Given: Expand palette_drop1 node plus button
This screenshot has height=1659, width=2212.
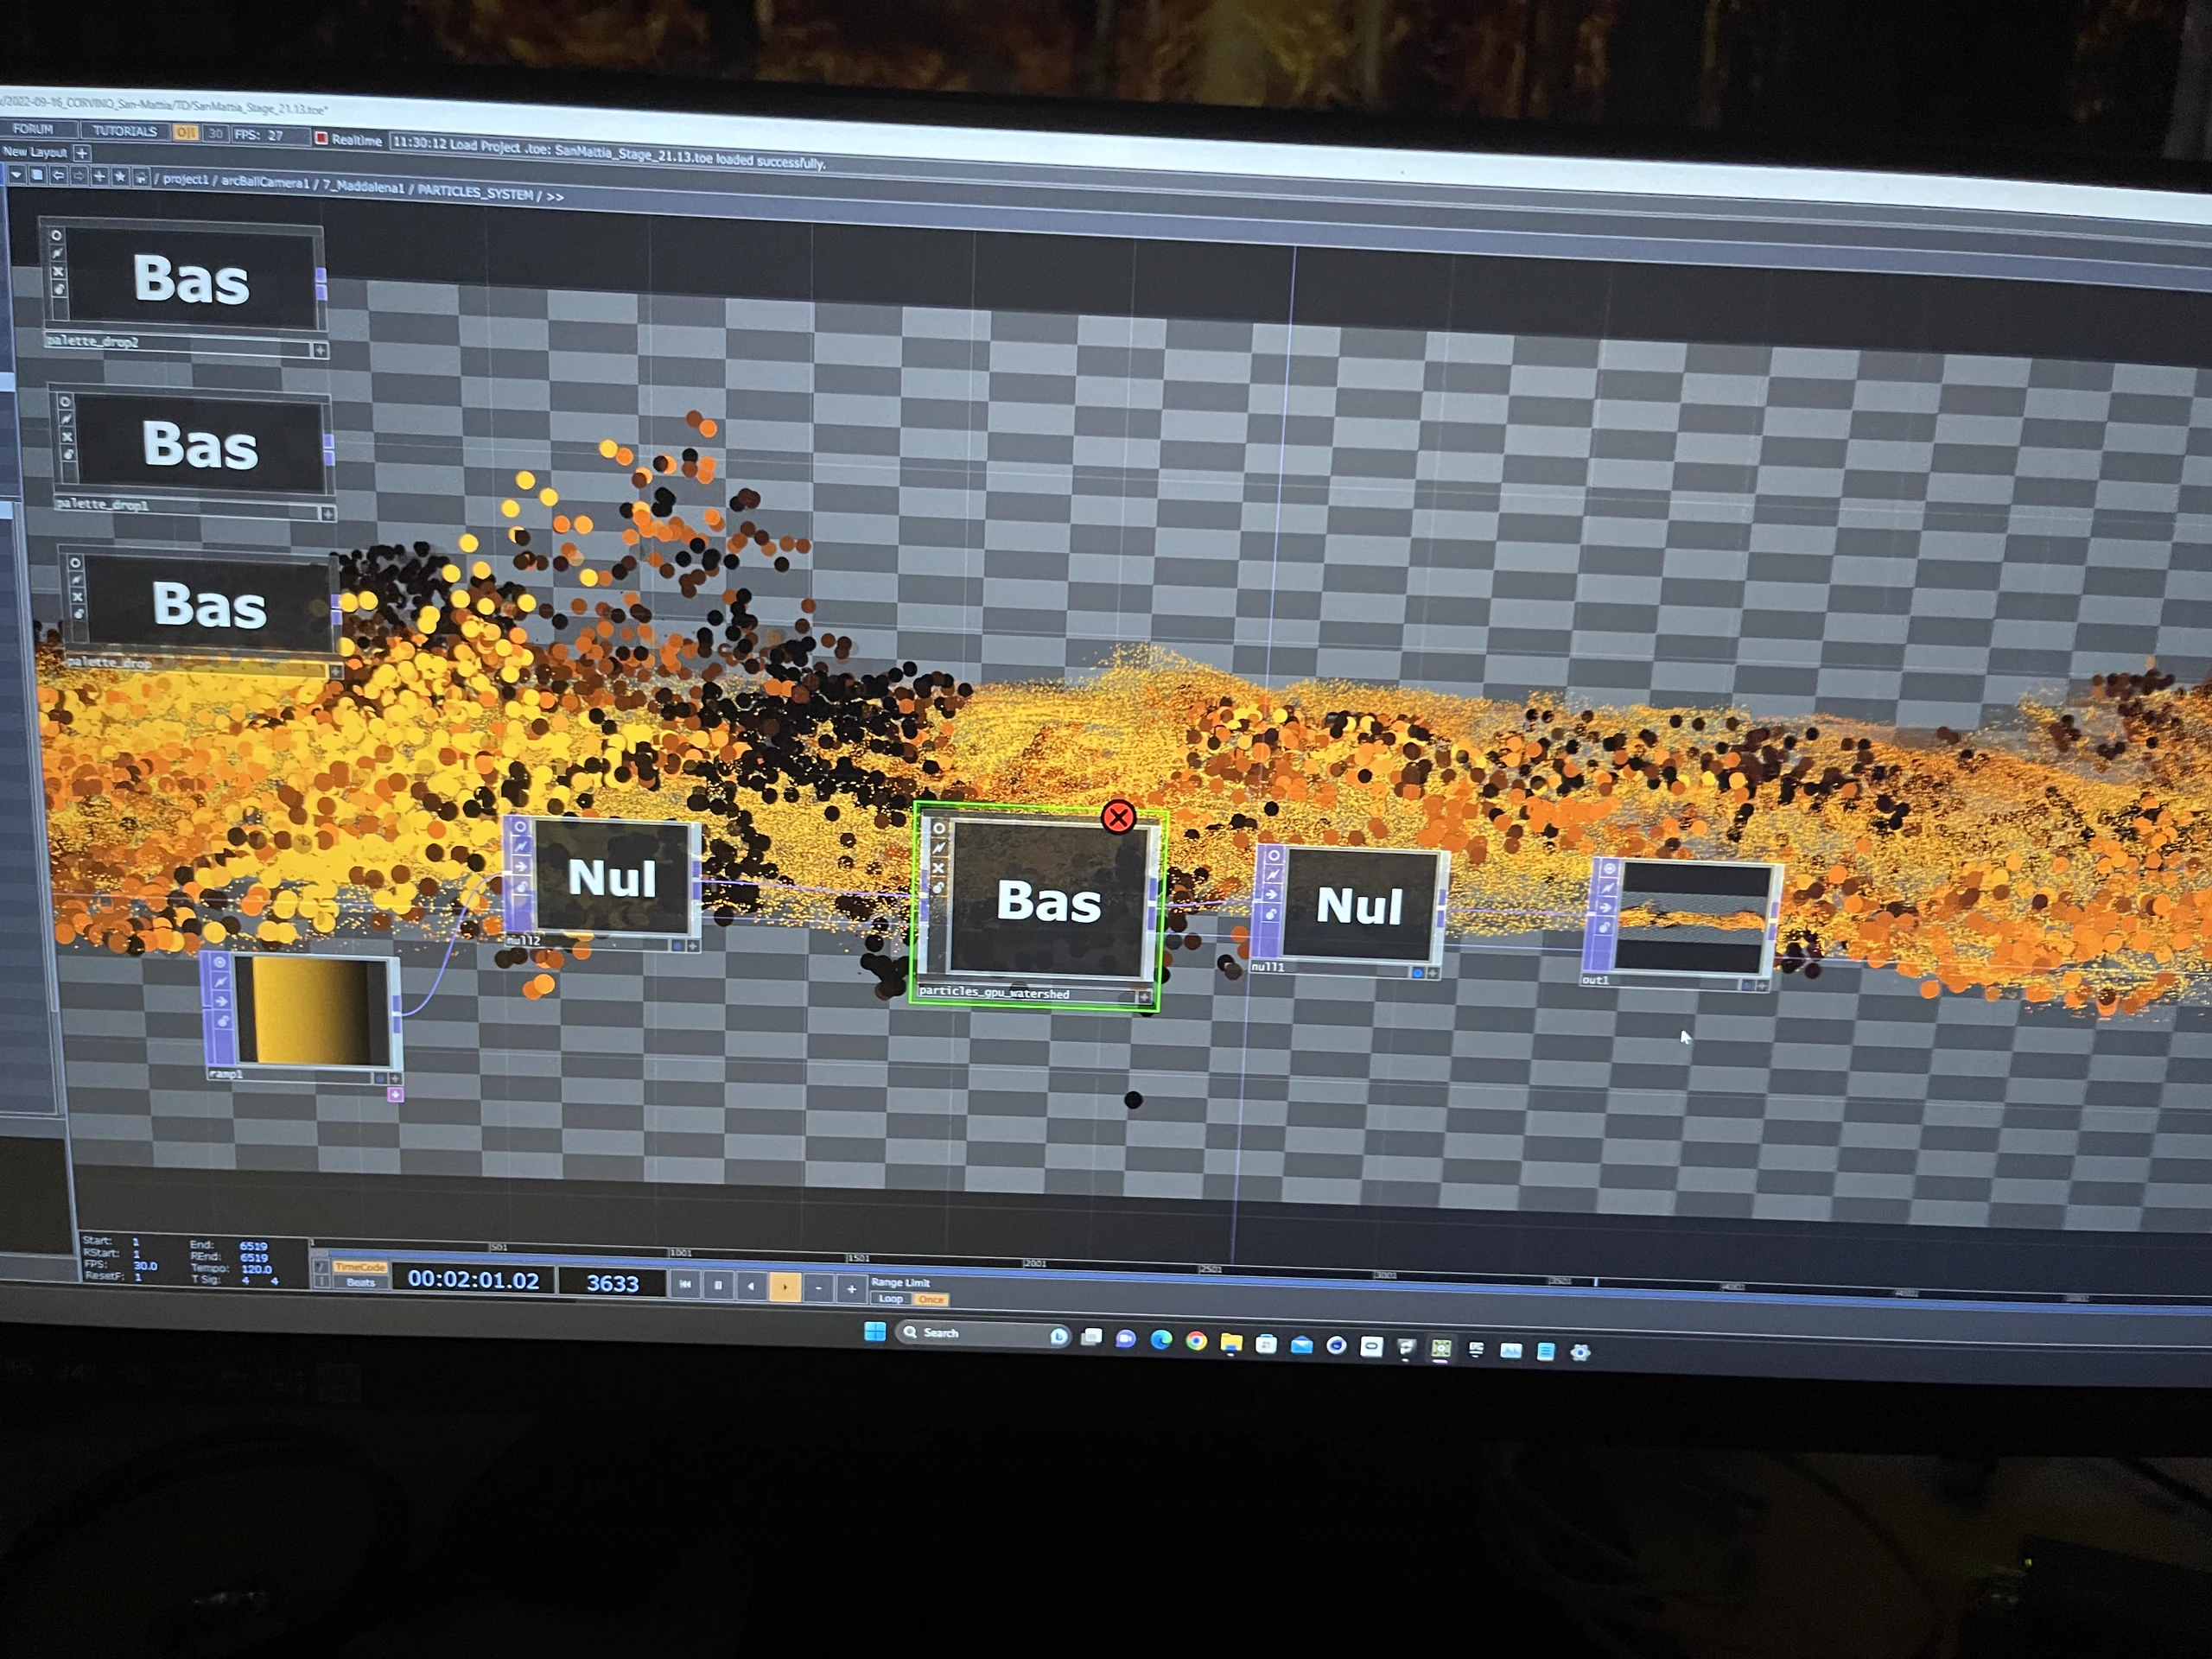Looking at the screenshot, I should pos(327,514).
